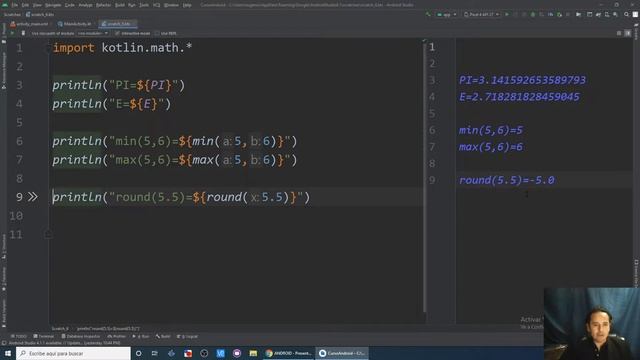Click the attach debugger toolbar icon

(x=559, y=14)
